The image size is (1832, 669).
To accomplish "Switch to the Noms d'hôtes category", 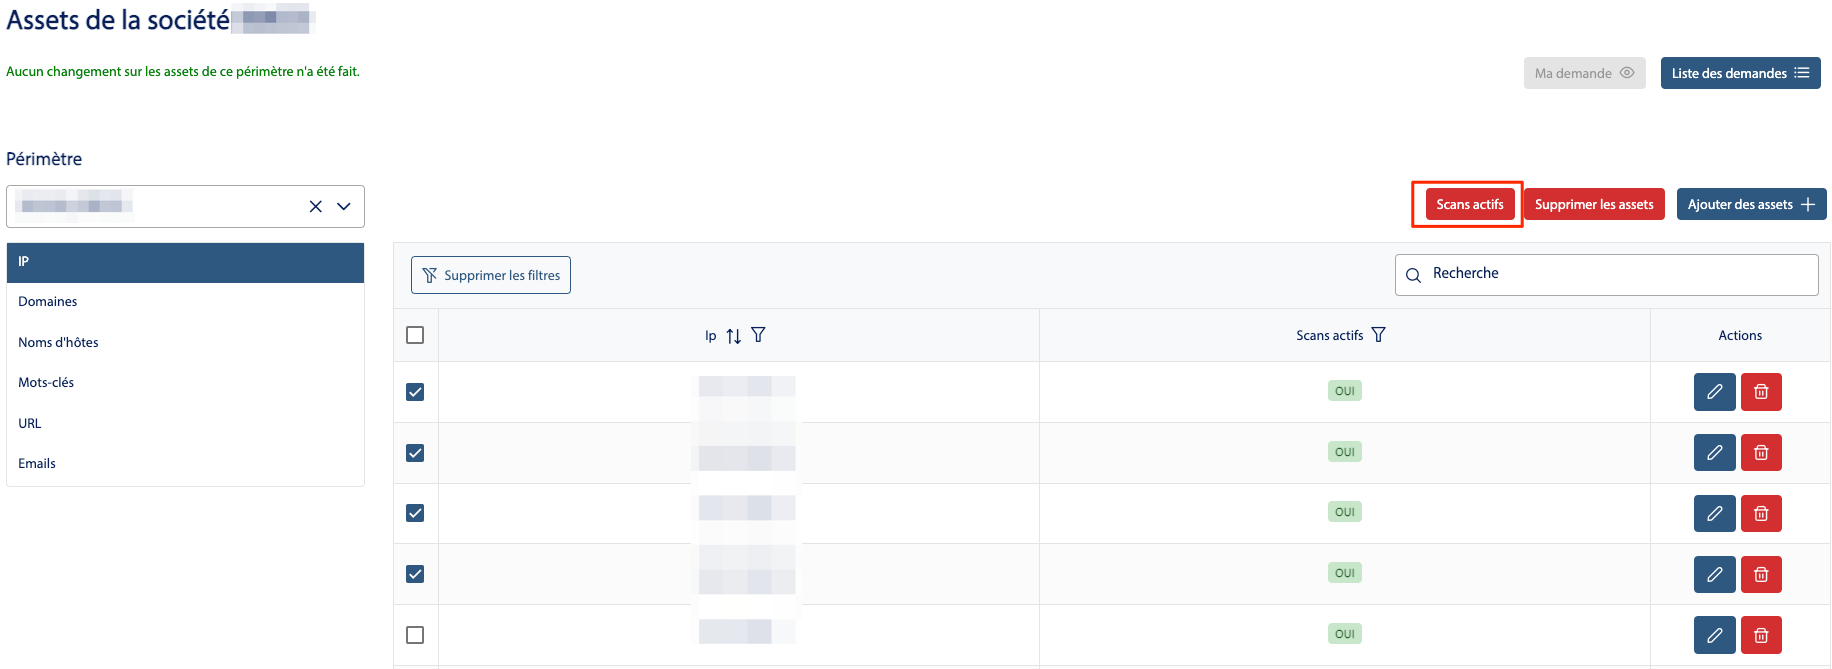I will [58, 342].
